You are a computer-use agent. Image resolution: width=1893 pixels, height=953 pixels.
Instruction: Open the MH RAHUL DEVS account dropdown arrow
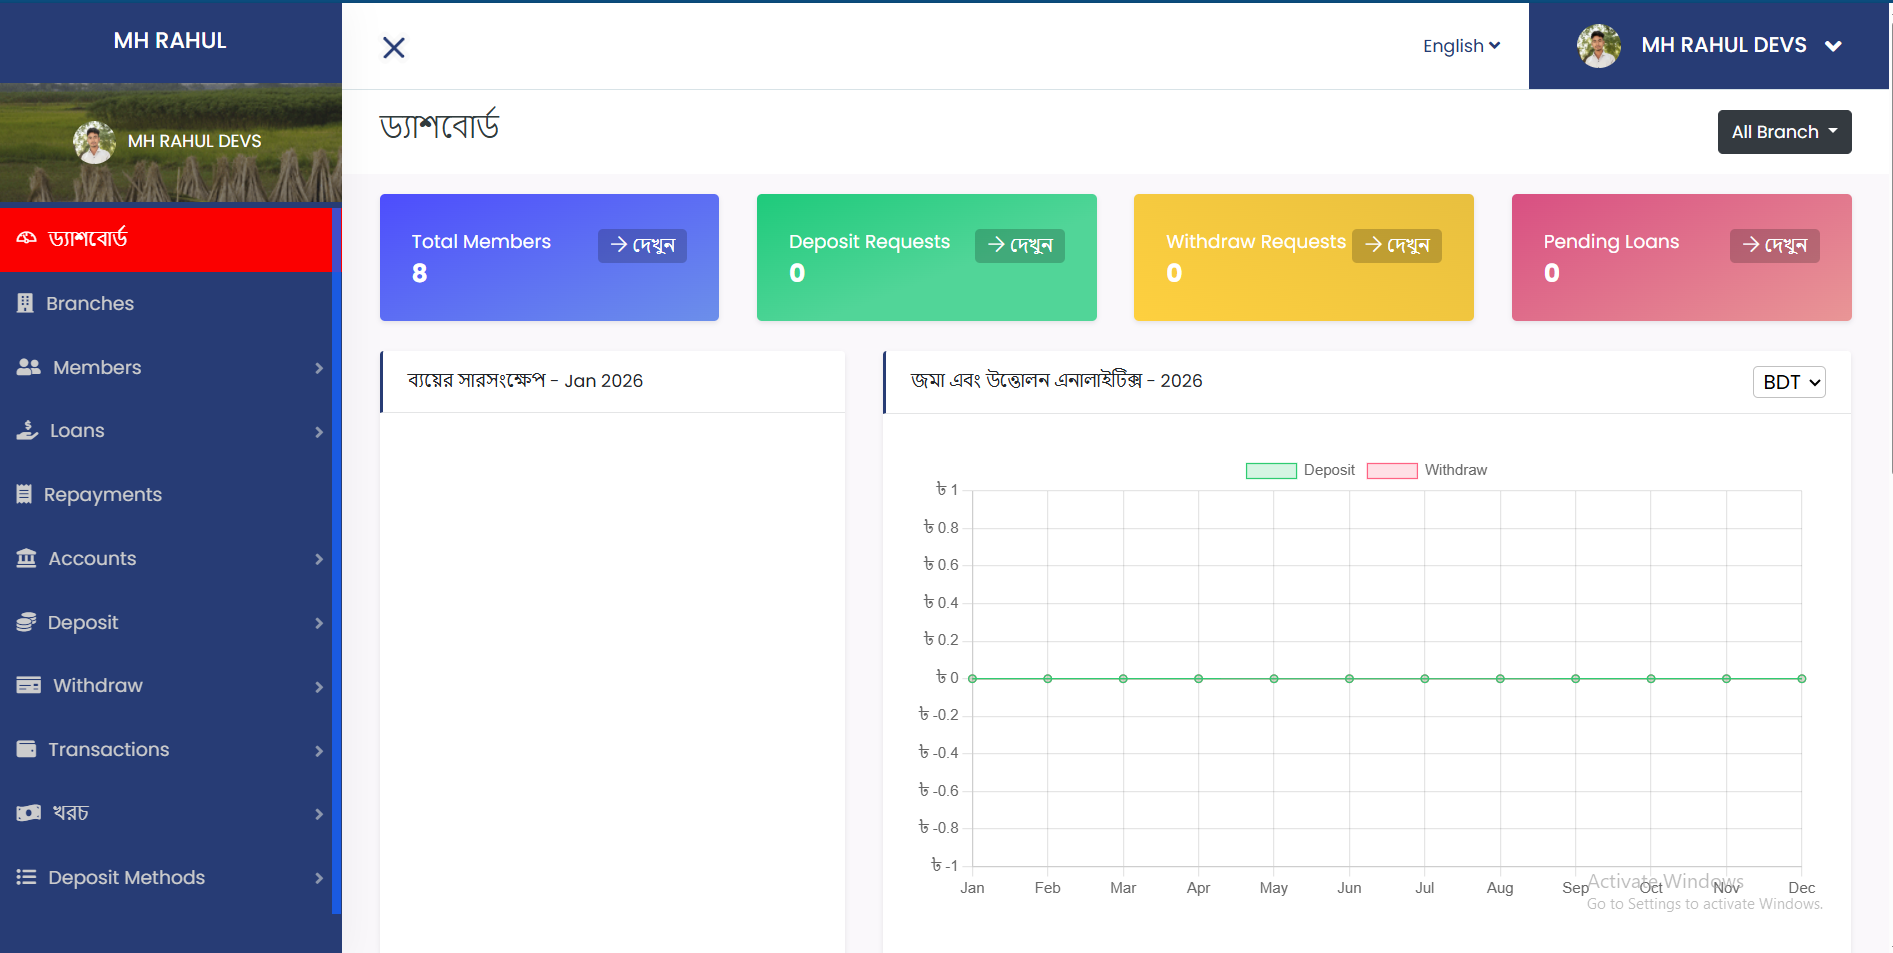(1833, 46)
